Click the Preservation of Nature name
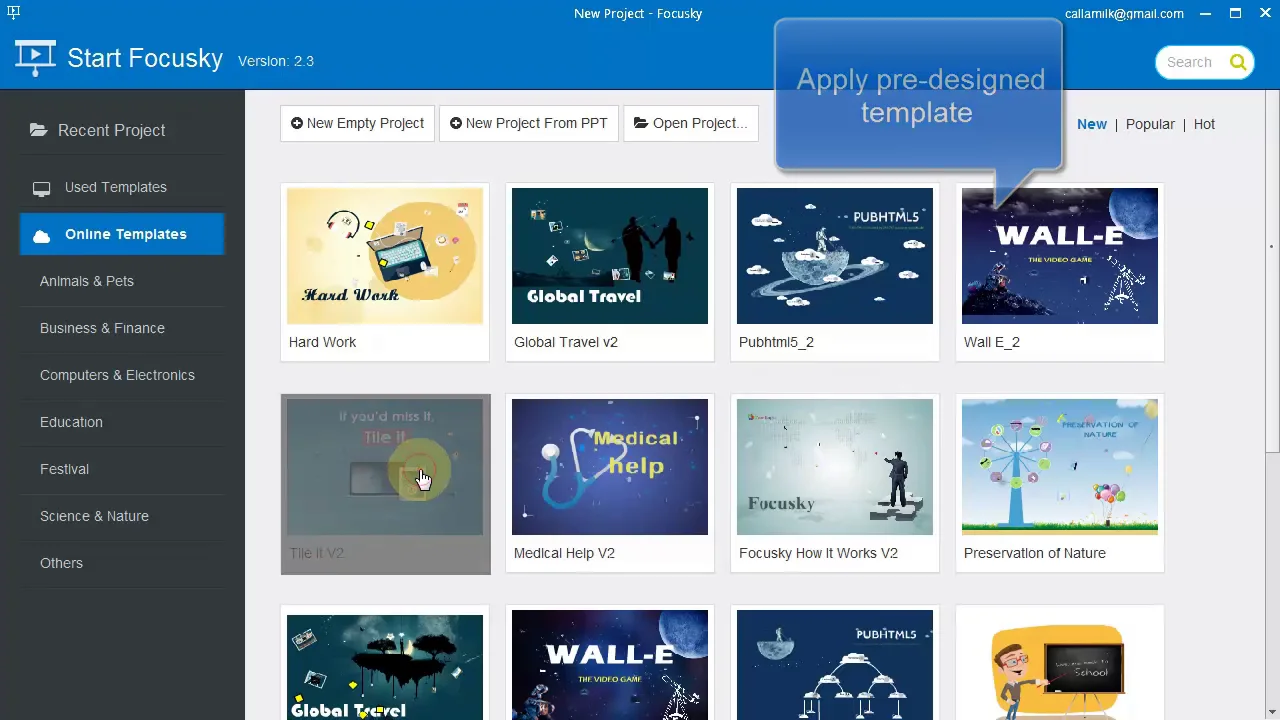Viewport: 1280px width, 720px height. click(1035, 553)
